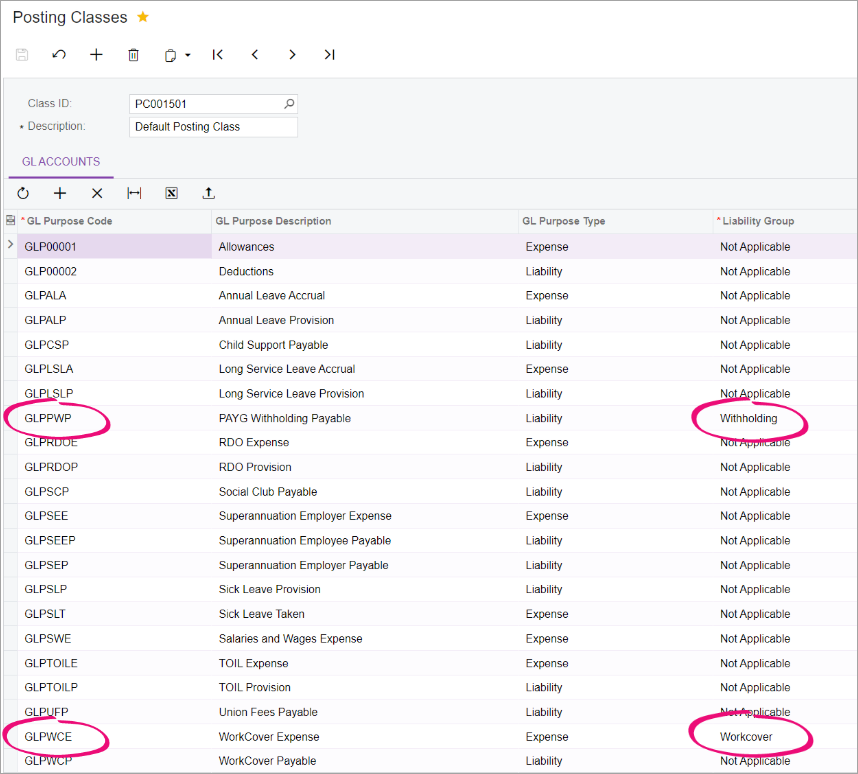Open the Class ID lookup magnifier
This screenshot has width=858, height=774.
click(x=288, y=104)
